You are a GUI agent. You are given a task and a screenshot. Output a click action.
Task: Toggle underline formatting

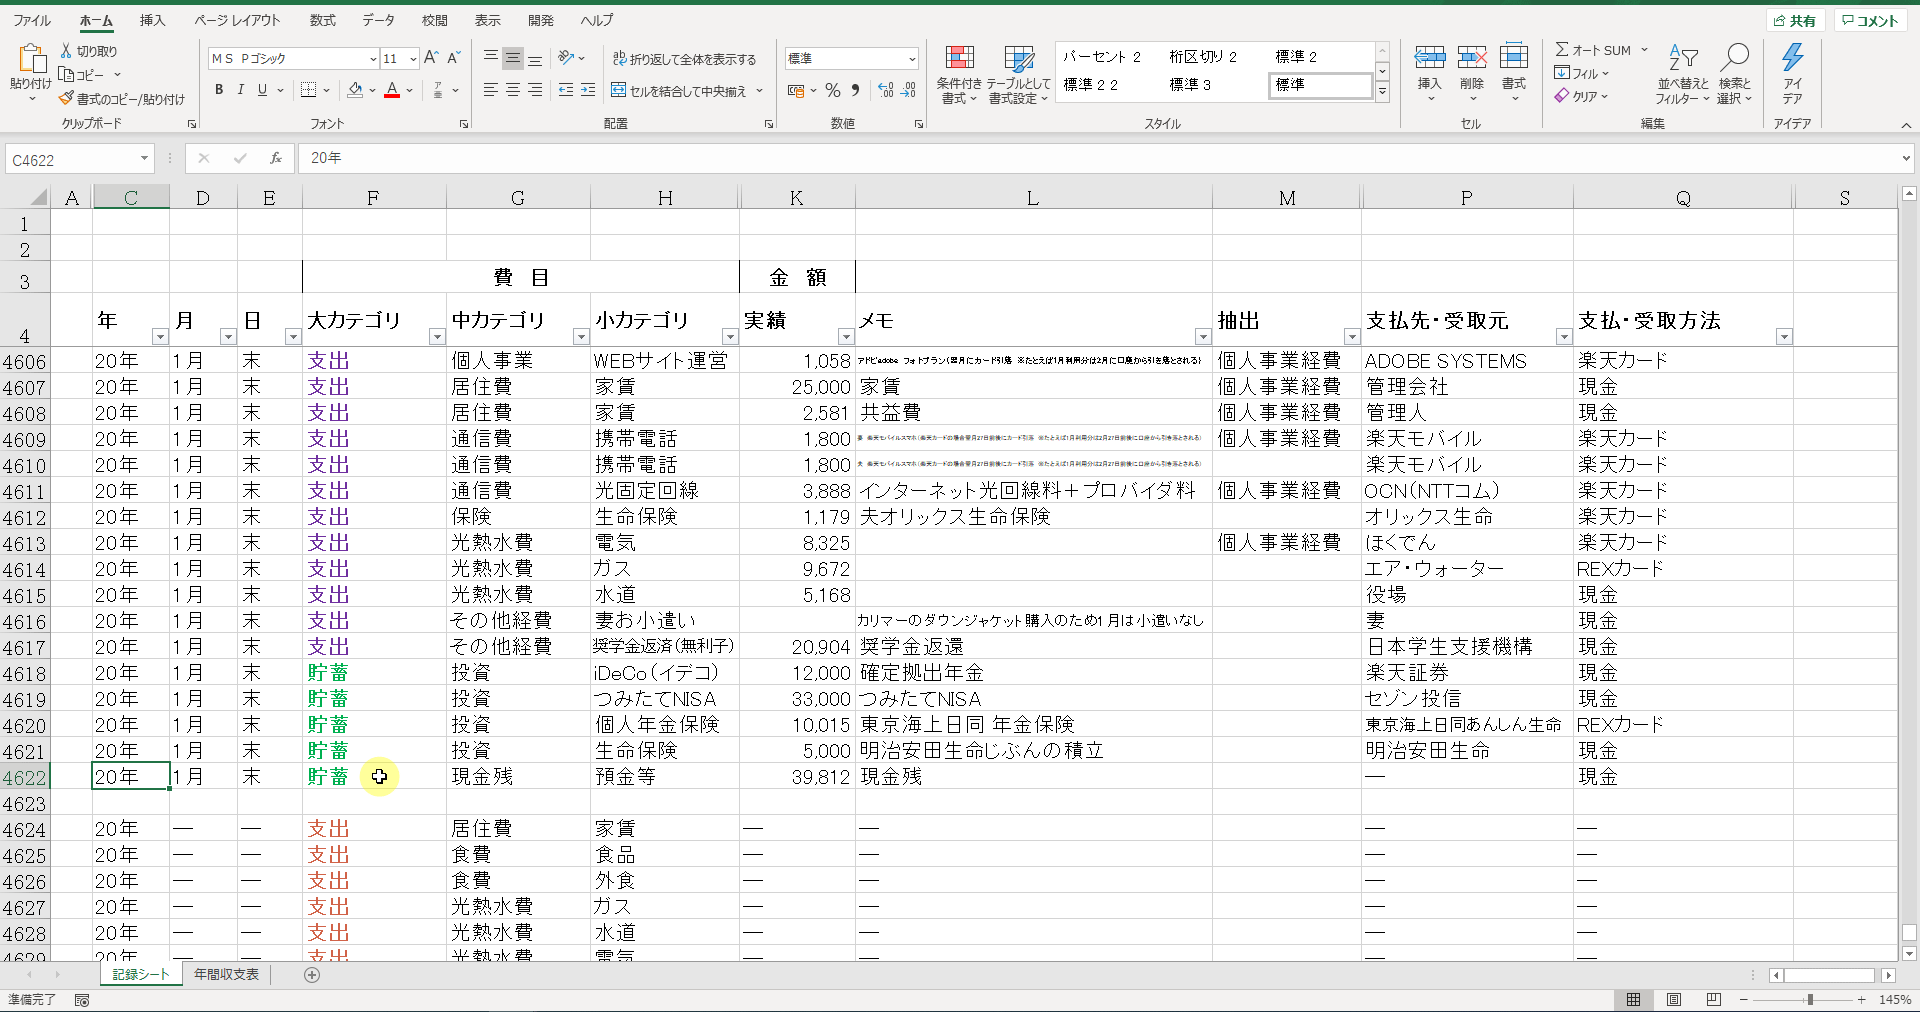pos(262,90)
